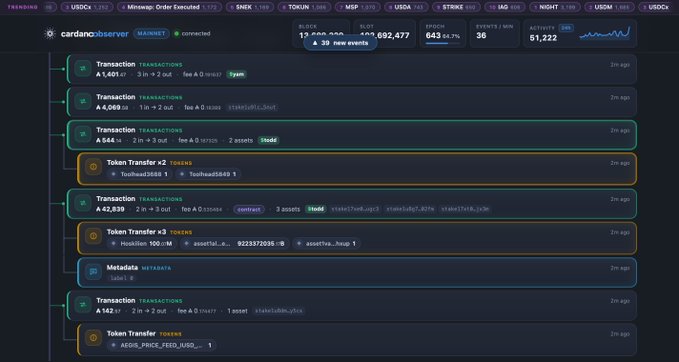Click the AEGIS_PRICE_FEED_IUSD token chip
The width and height of the screenshot is (679, 362).
pos(162,345)
